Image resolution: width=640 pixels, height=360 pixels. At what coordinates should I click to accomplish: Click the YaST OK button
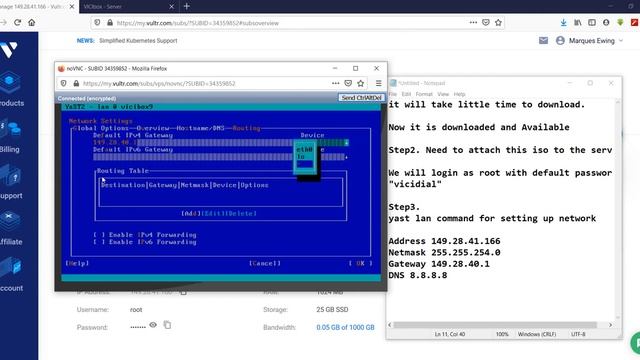pos(360,263)
